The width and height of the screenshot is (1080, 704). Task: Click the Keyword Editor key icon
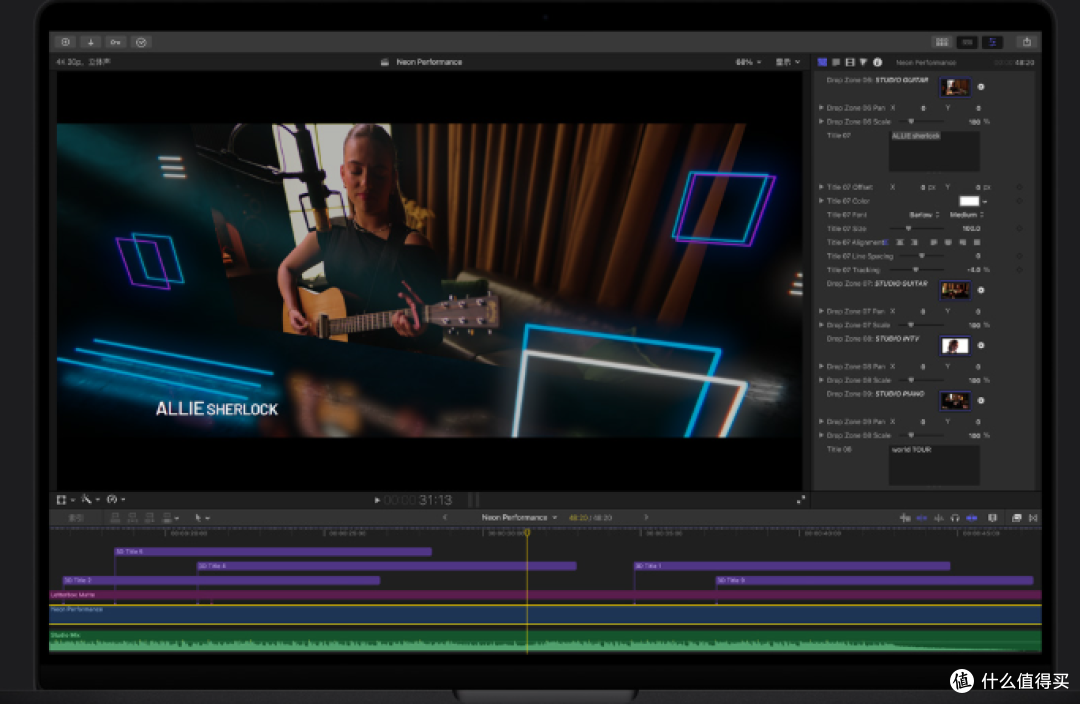coord(116,42)
